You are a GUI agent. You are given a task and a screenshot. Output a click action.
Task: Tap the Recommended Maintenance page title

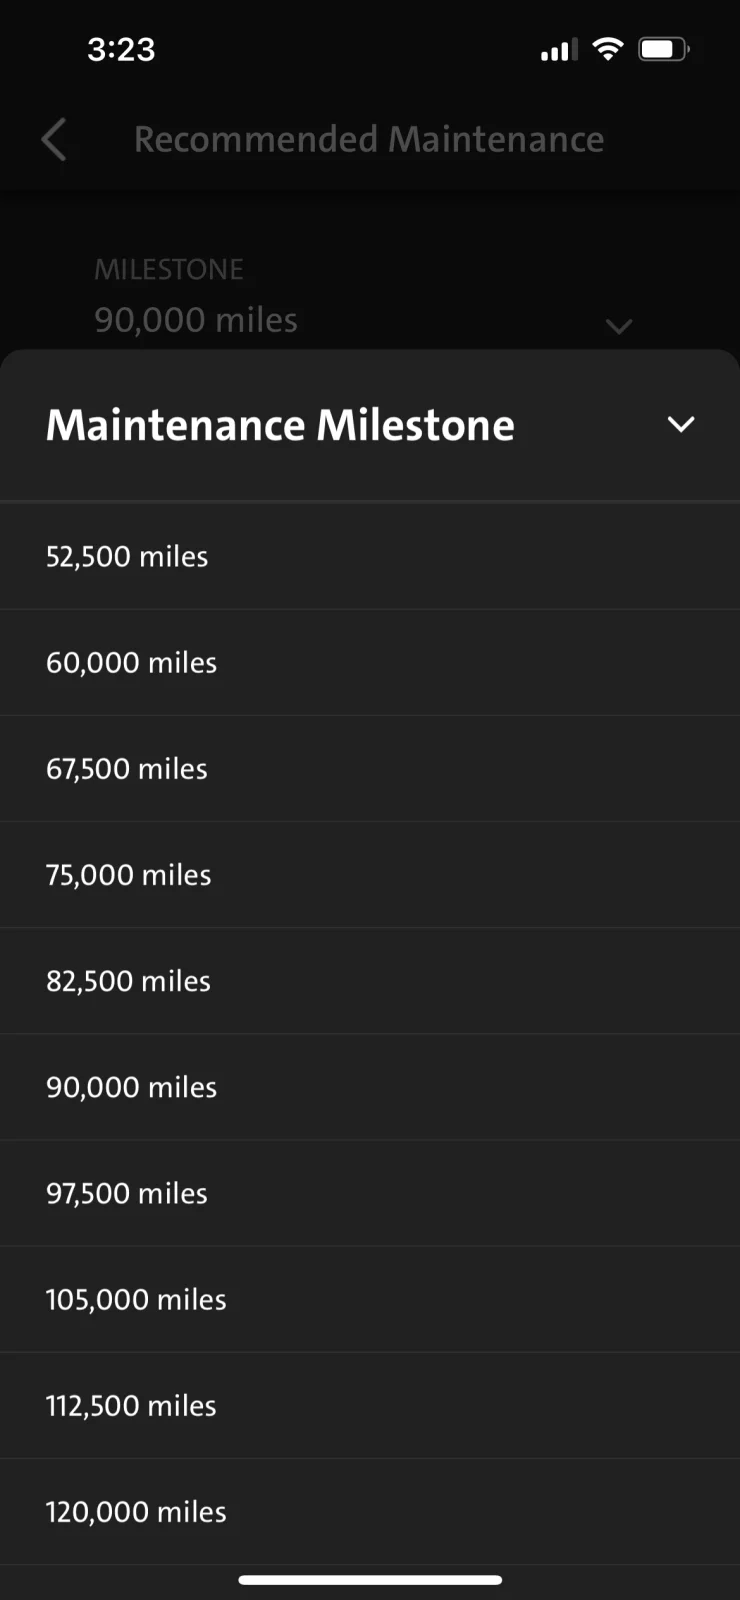click(369, 140)
